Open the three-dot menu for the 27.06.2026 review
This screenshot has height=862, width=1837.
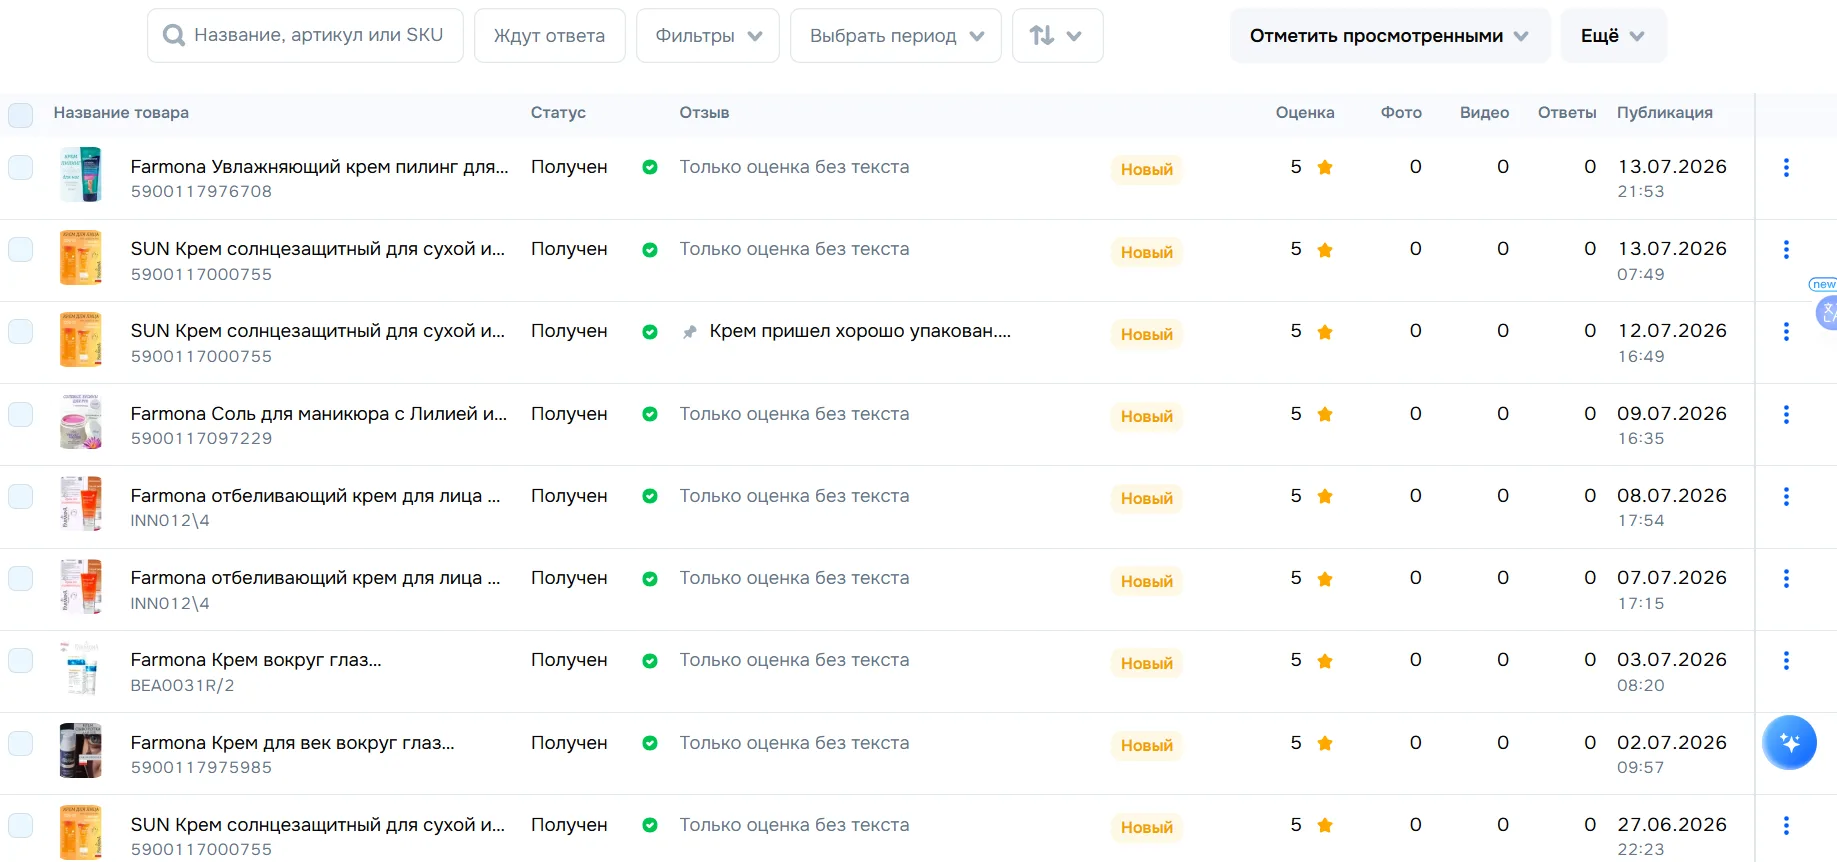click(1786, 826)
